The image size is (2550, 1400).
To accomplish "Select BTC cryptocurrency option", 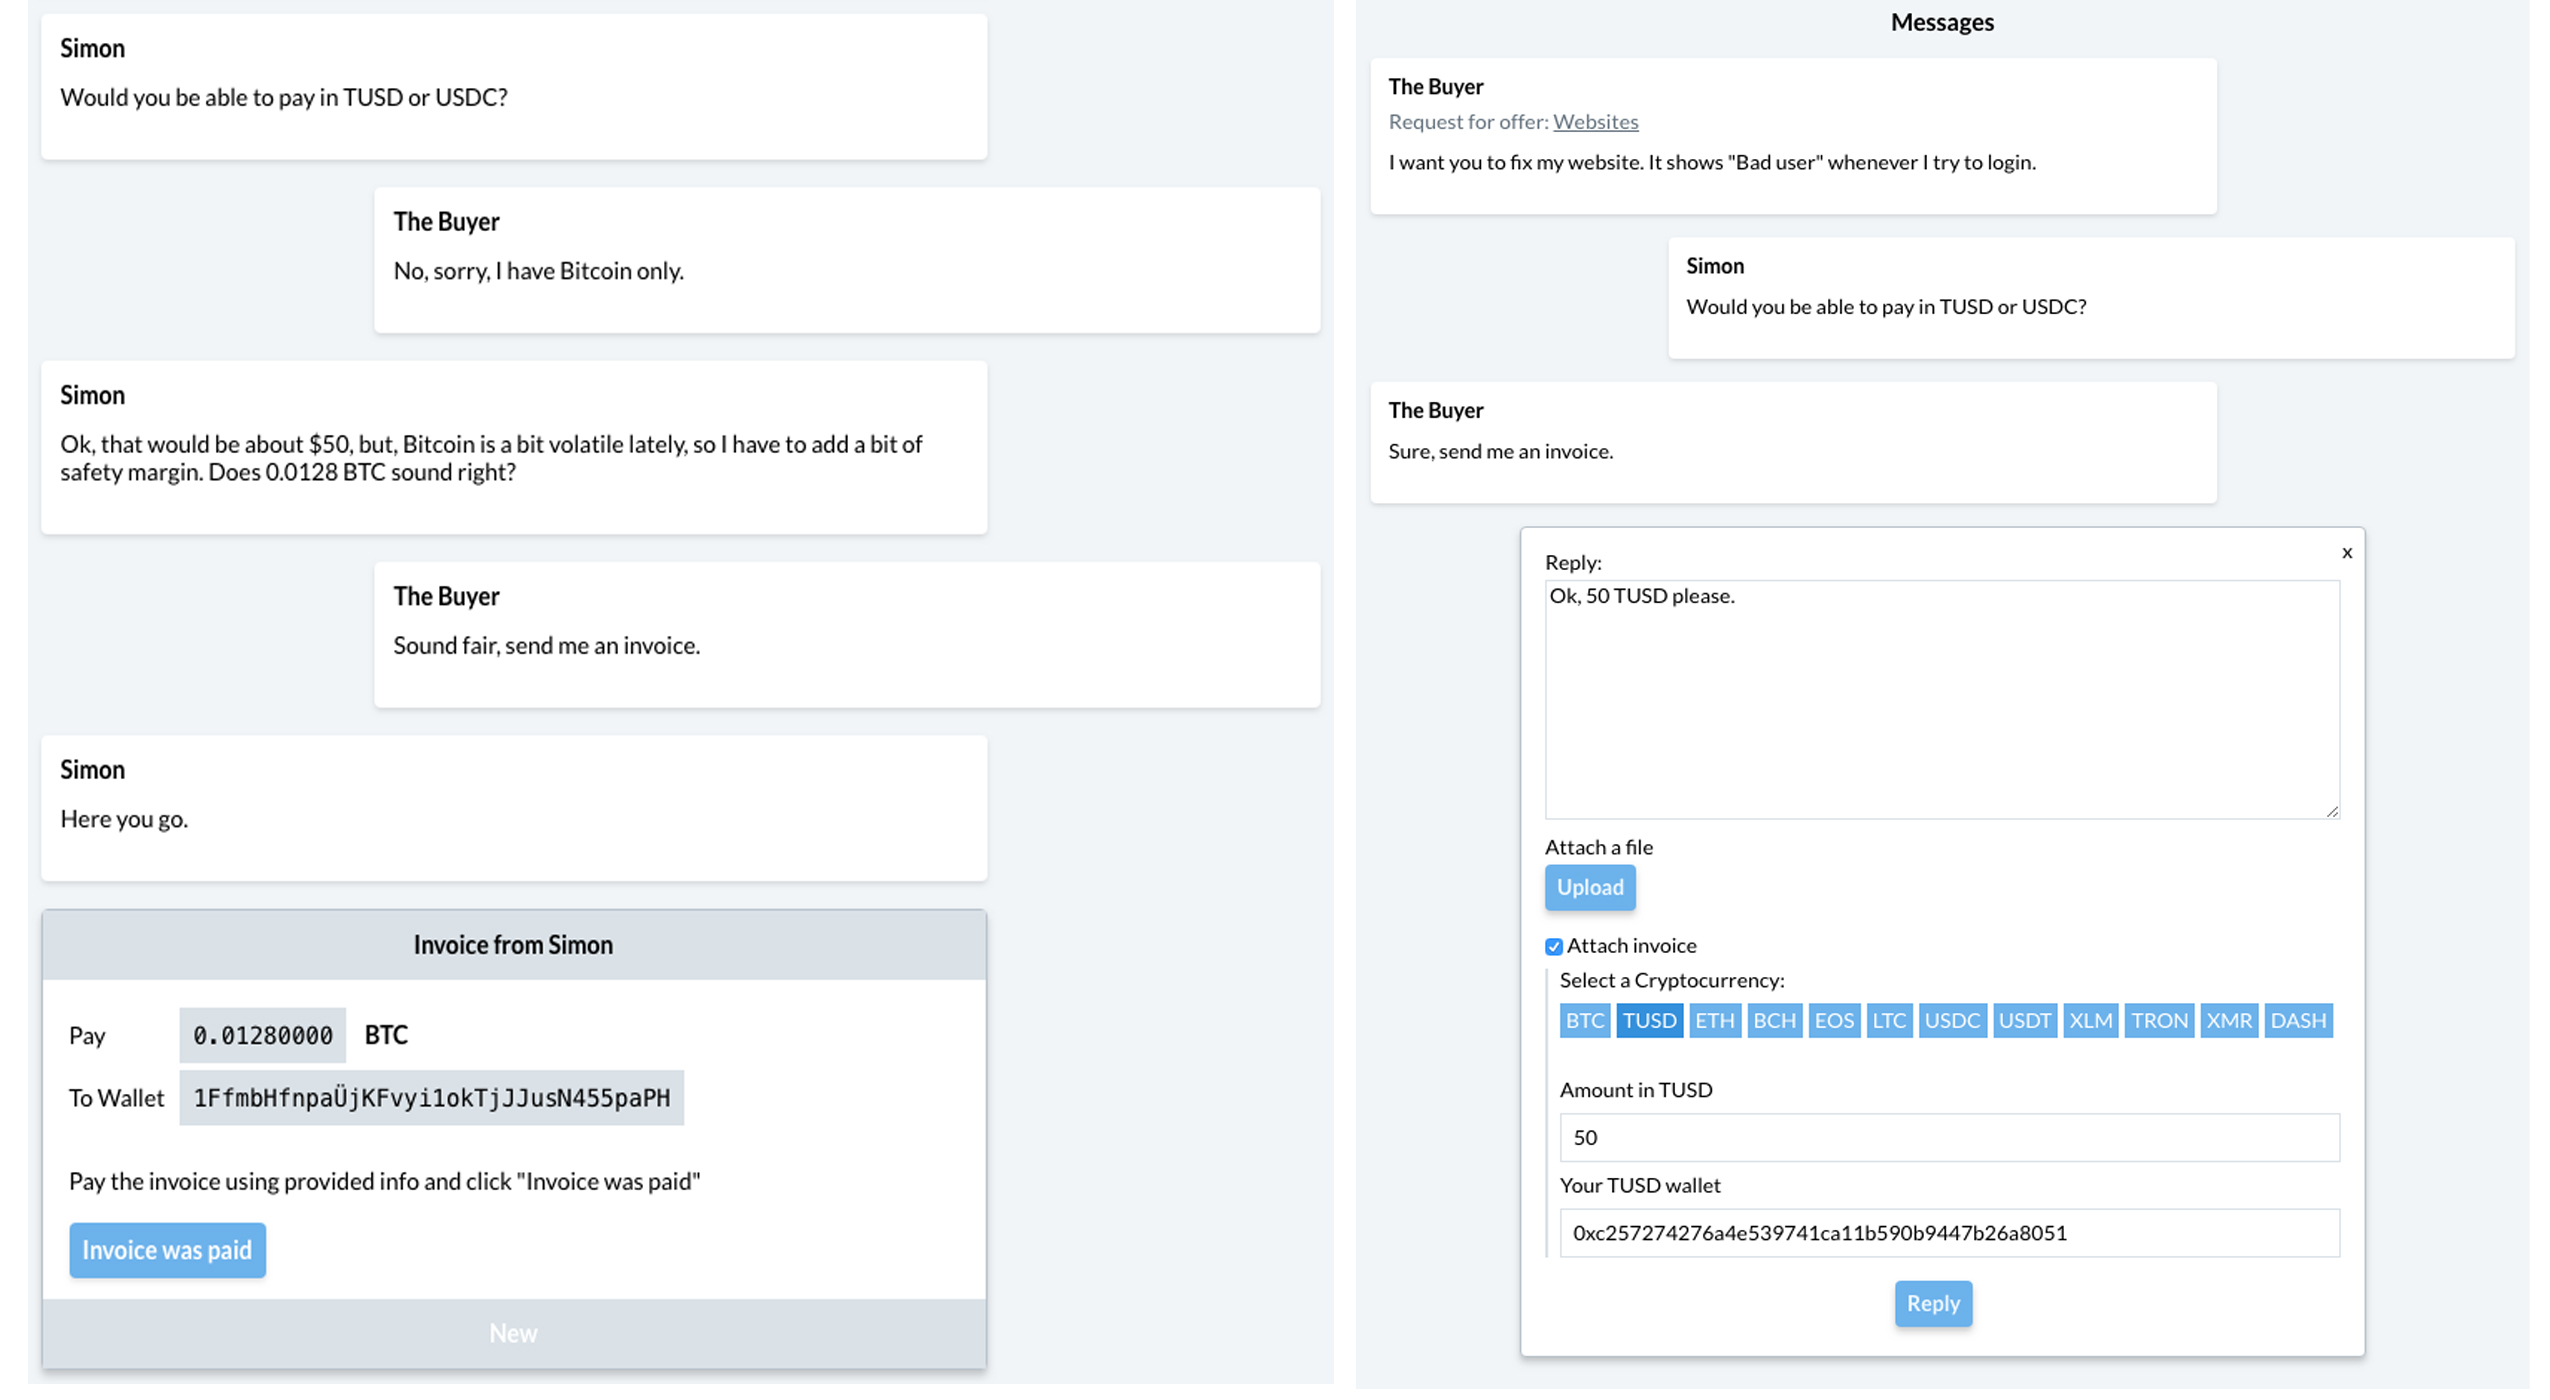I will coord(1583,1019).
